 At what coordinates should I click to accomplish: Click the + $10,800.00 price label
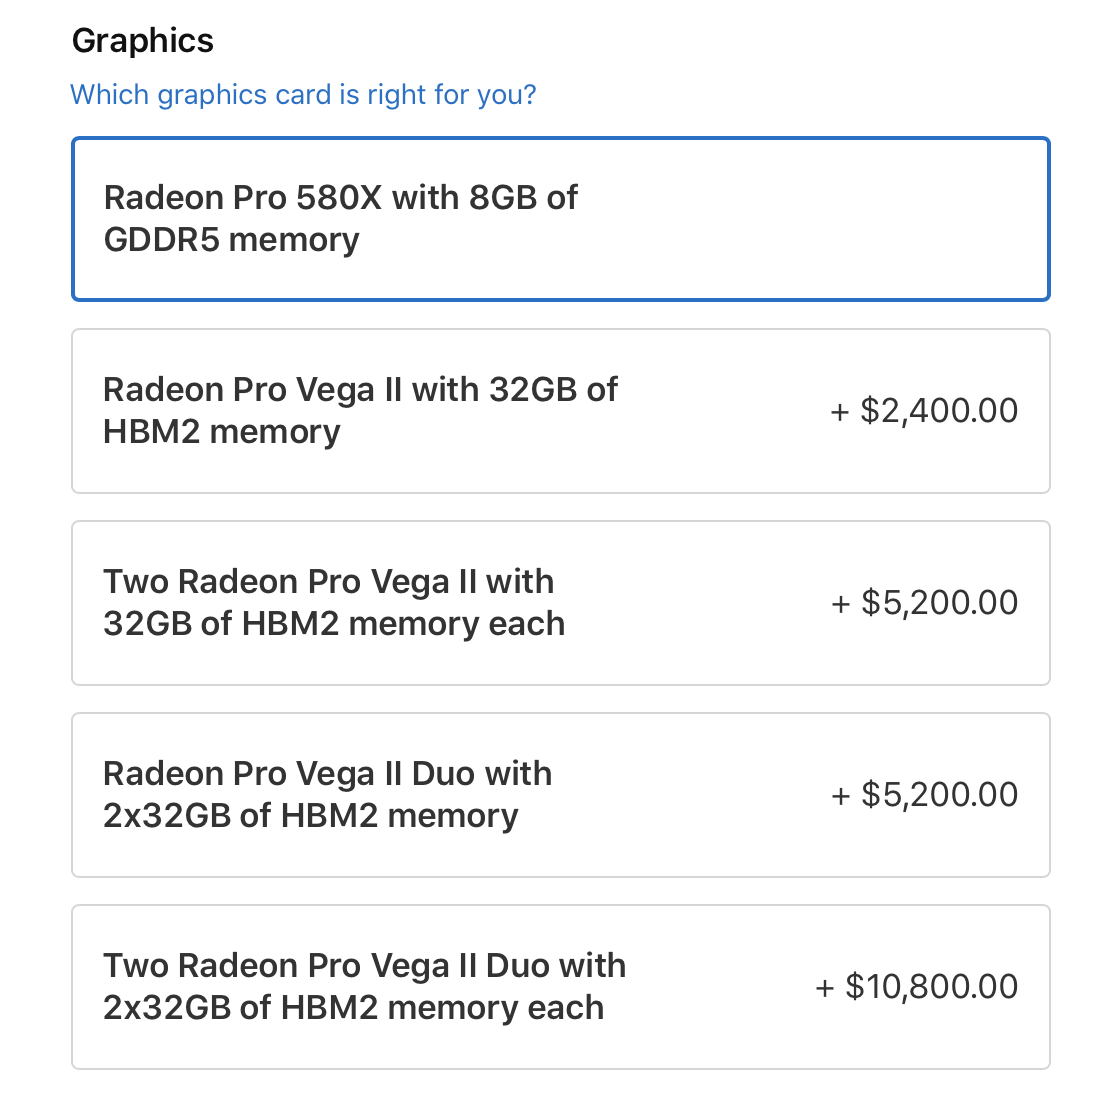(x=917, y=987)
